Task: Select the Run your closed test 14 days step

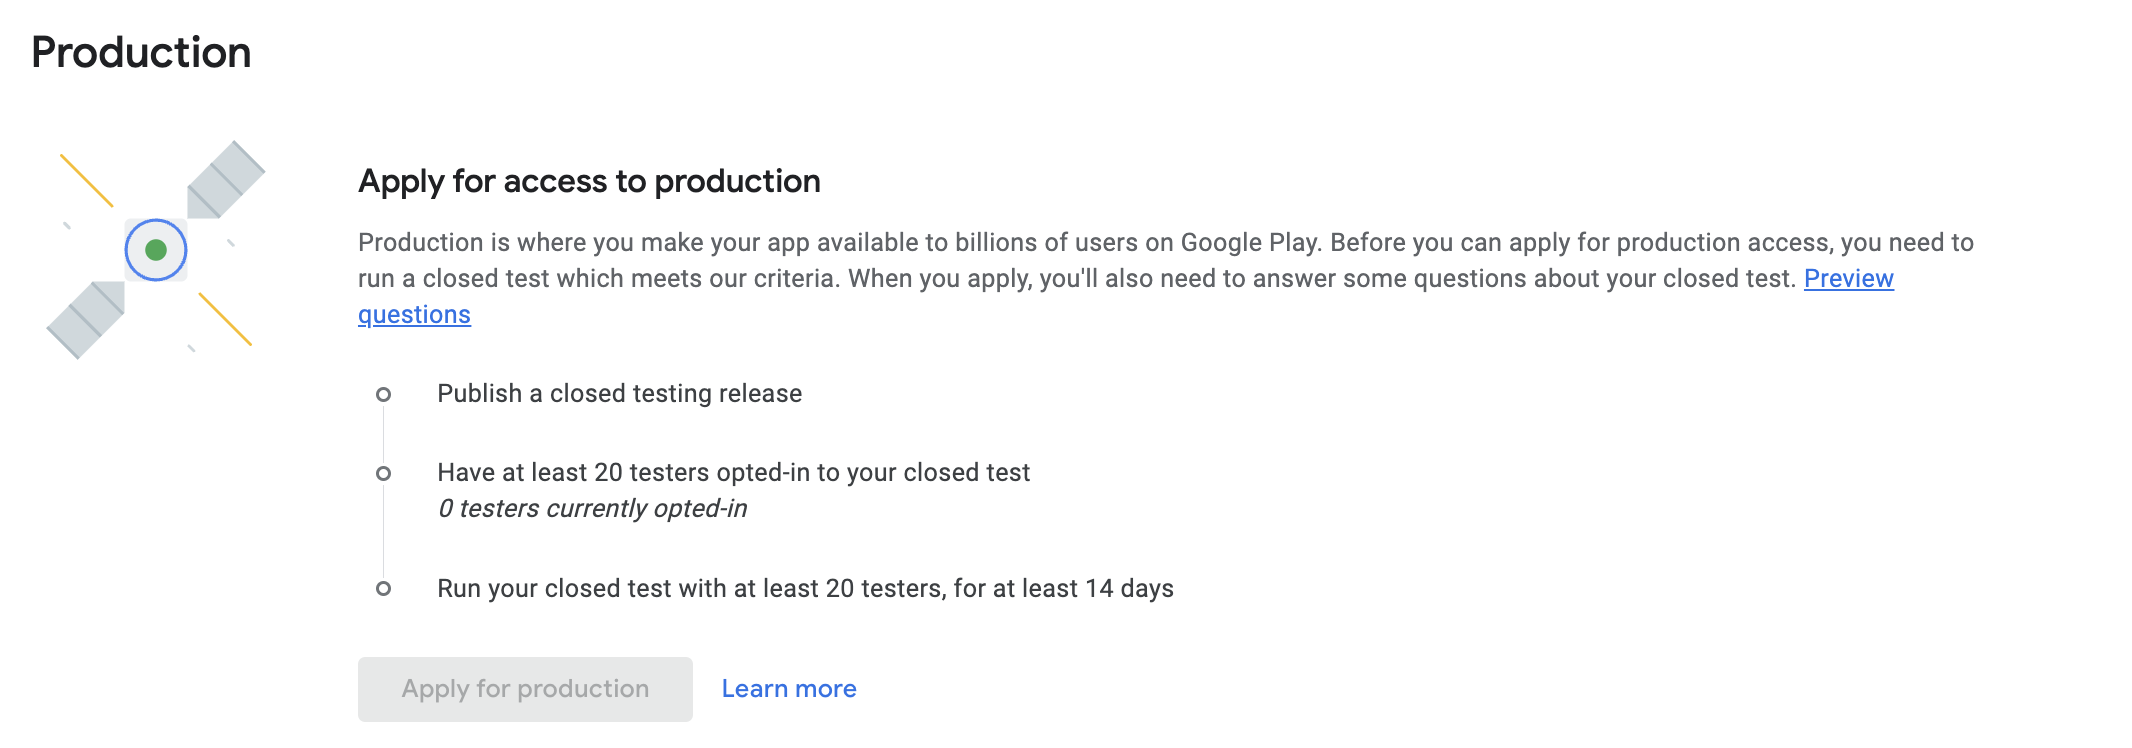Action: tap(805, 588)
